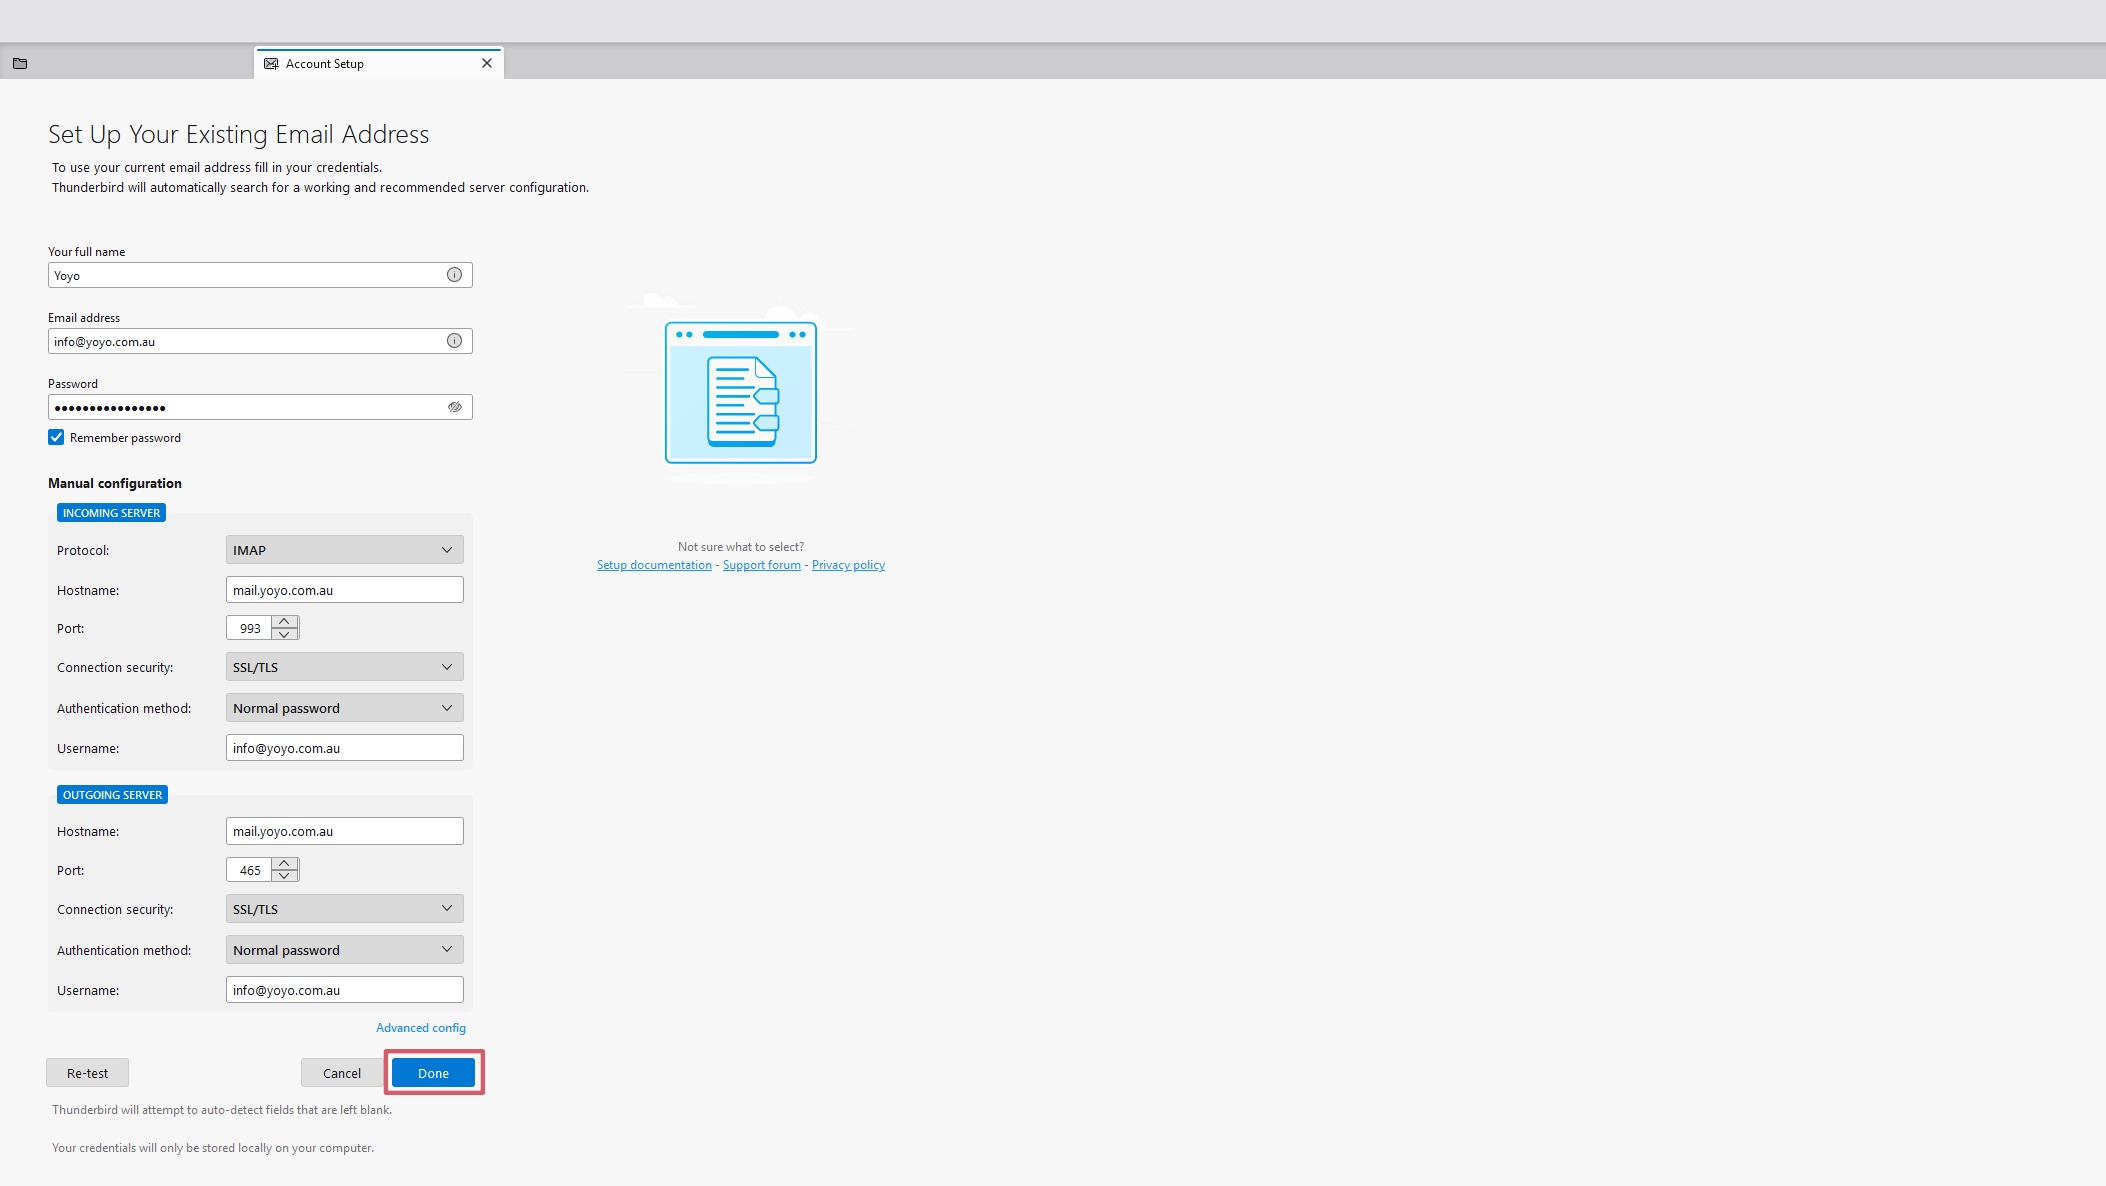Open incoming Protocol IMAP dropdown
The image size is (2106, 1186).
[344, 550]
